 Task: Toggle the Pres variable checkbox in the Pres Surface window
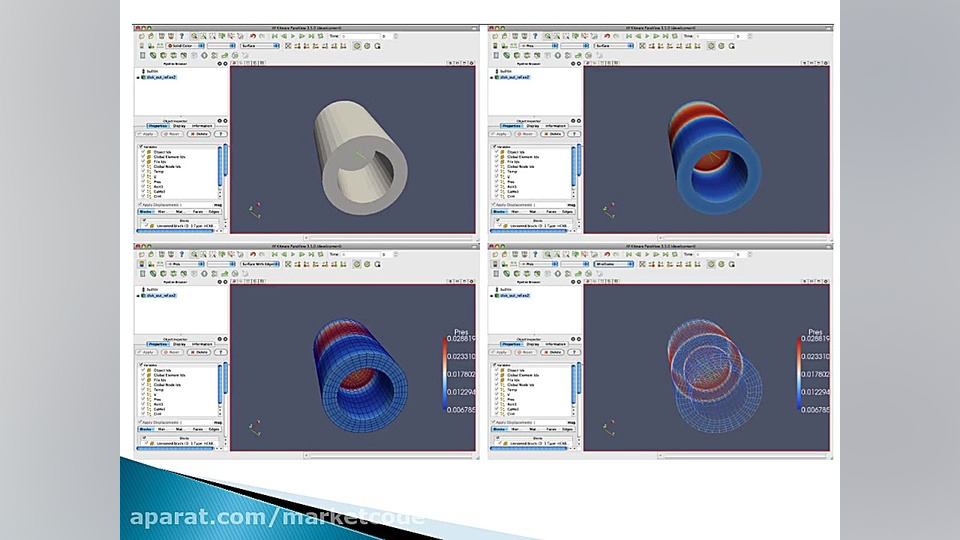[497, 182]
